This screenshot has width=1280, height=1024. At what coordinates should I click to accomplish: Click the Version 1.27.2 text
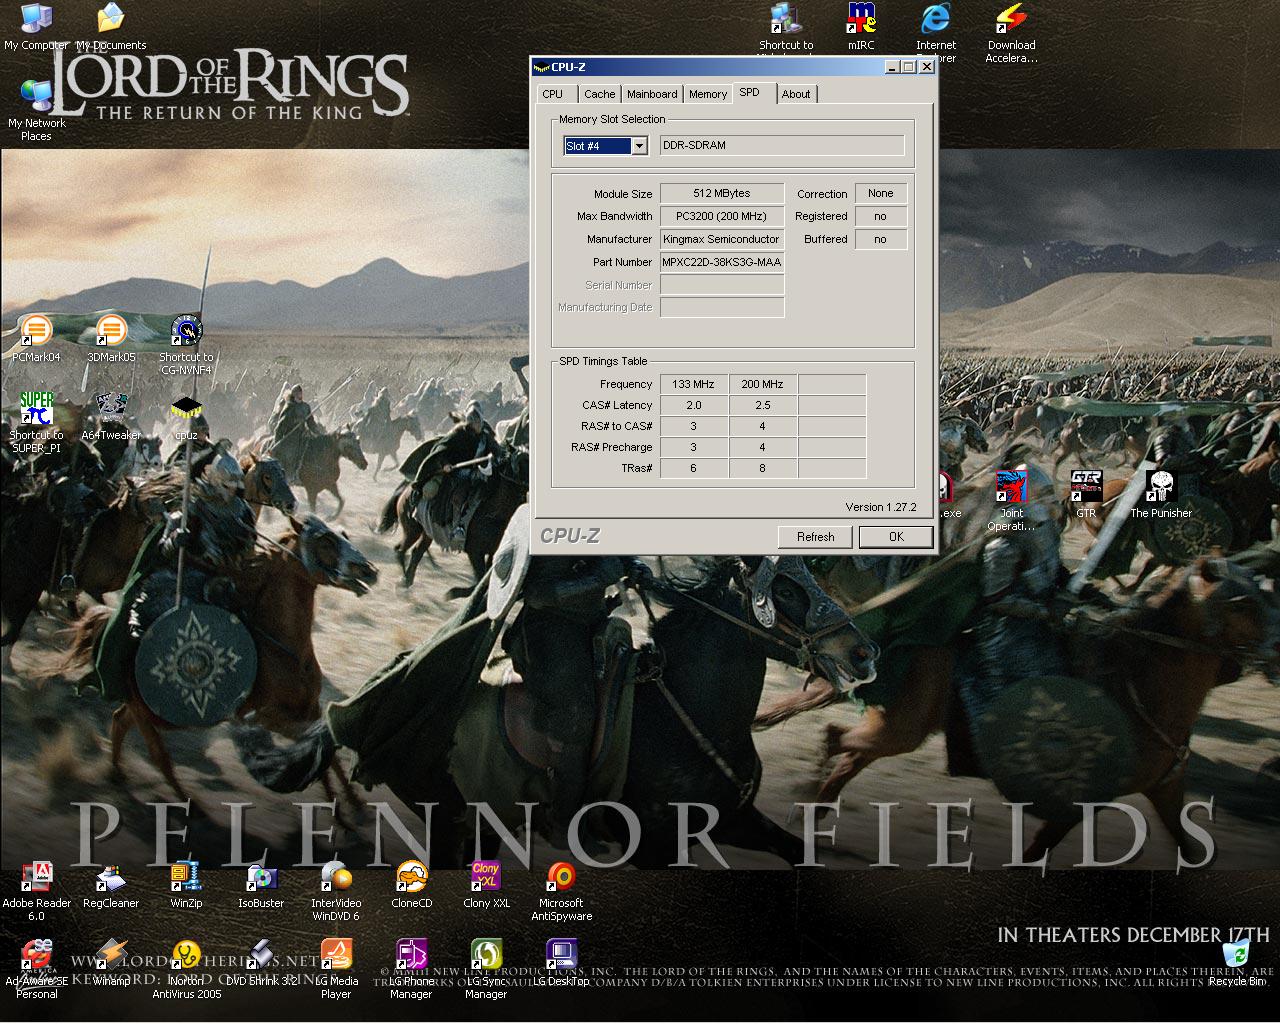pos(881,507)
